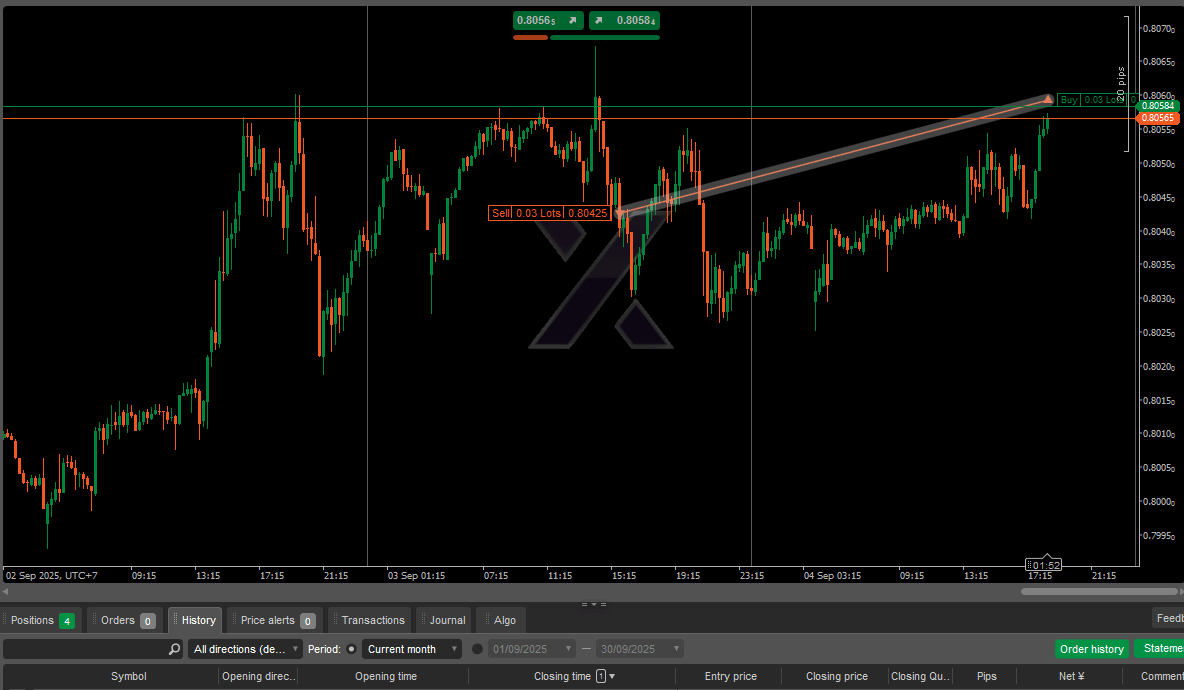Click the Closing time sort arrow indicator
Image resolution: width=1184 pixels, height=690 pixels.
click(612, 677)
